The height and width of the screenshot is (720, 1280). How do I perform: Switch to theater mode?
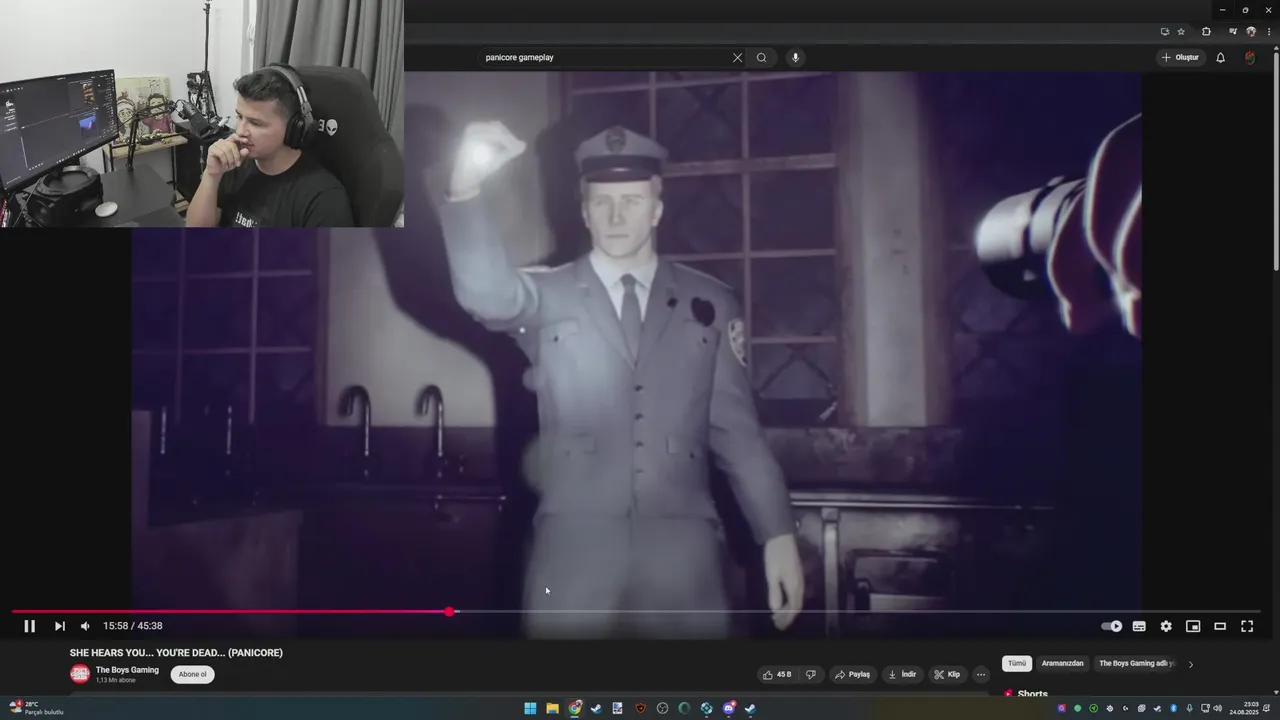(1220, 626)
